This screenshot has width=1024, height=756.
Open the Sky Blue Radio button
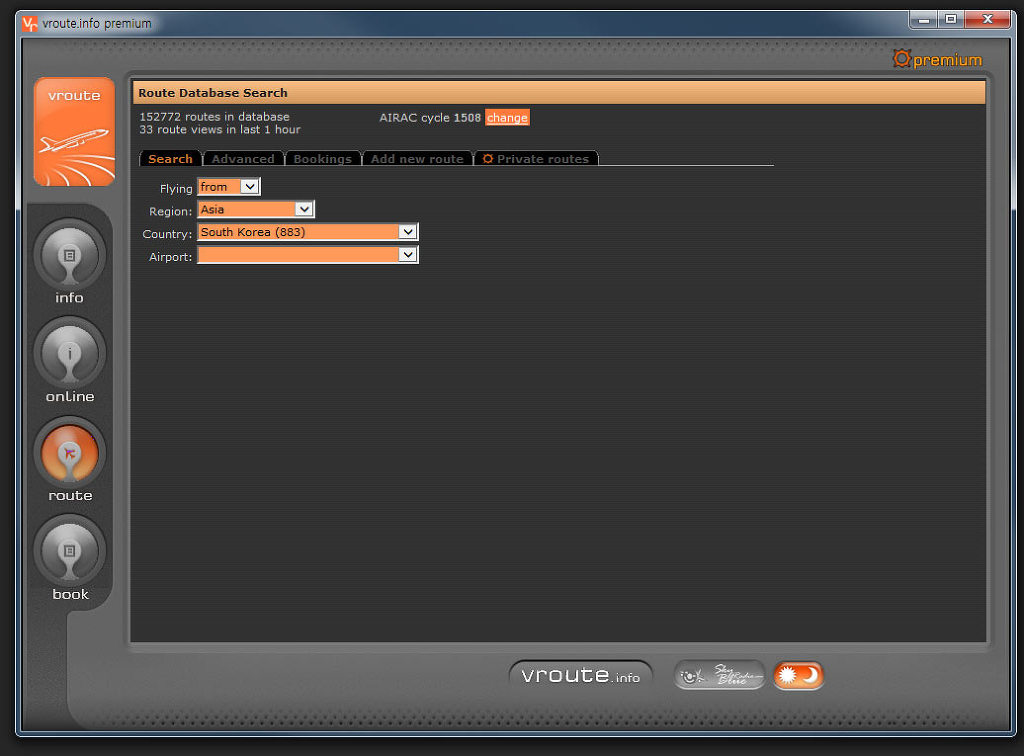[719, 675]
